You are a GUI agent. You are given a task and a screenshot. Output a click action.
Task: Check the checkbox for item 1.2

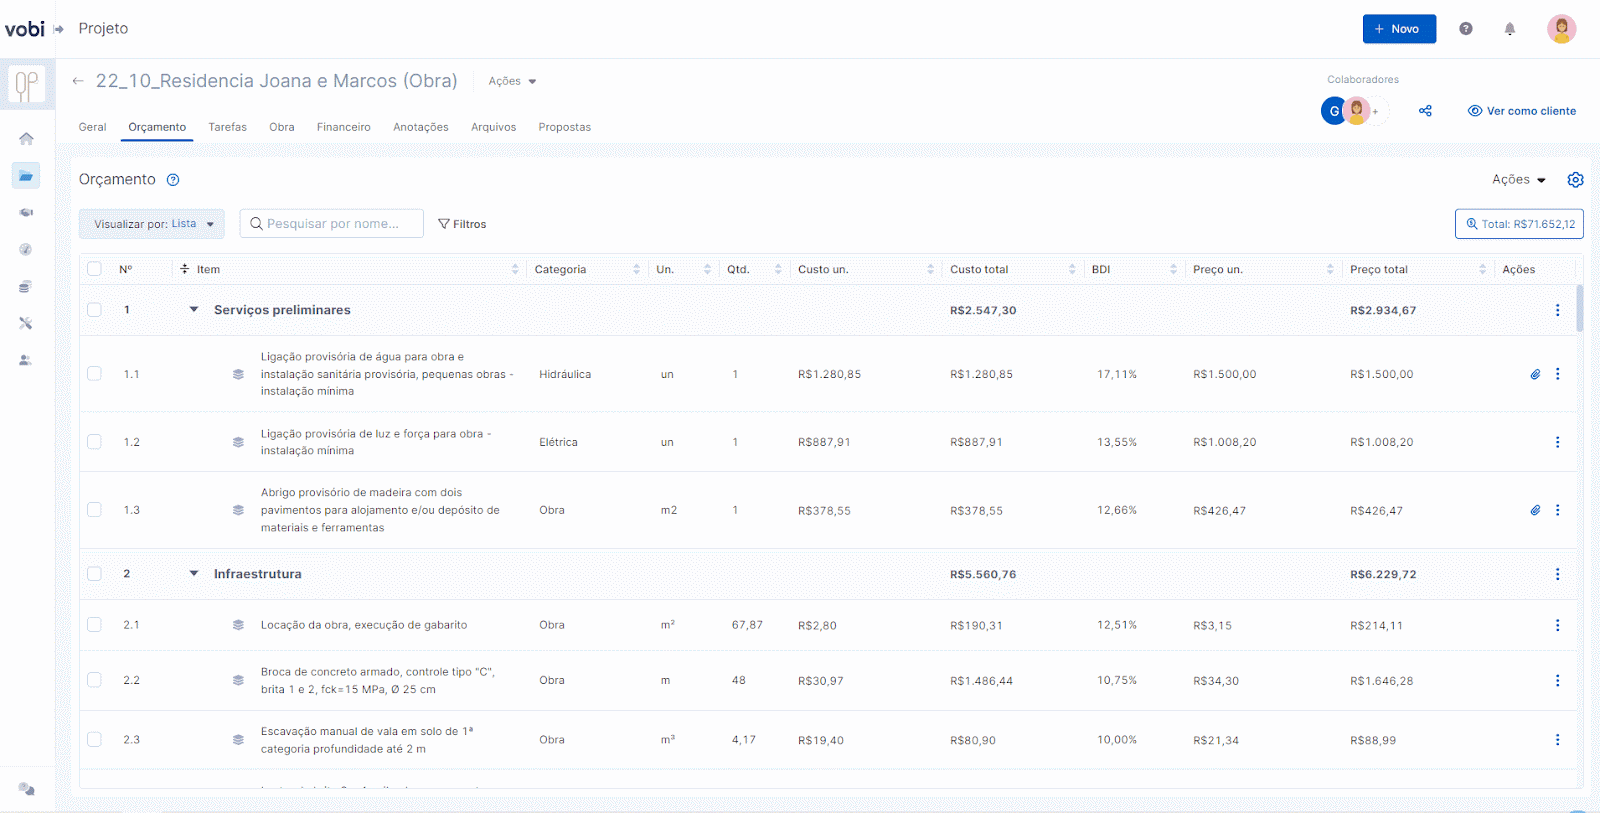[x=94, y=442]
